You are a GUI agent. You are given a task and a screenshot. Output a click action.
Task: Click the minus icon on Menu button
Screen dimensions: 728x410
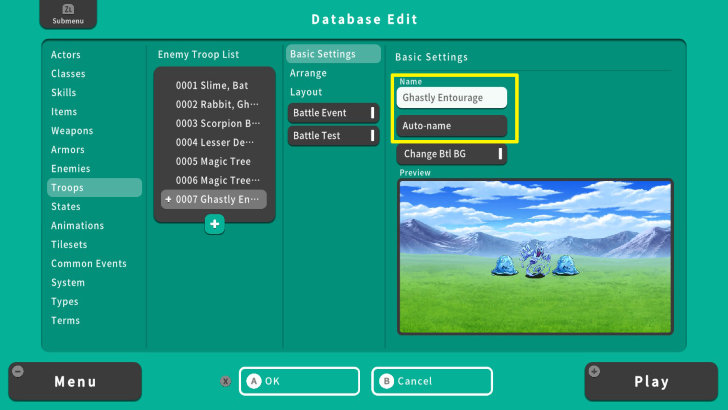(17, 371)
